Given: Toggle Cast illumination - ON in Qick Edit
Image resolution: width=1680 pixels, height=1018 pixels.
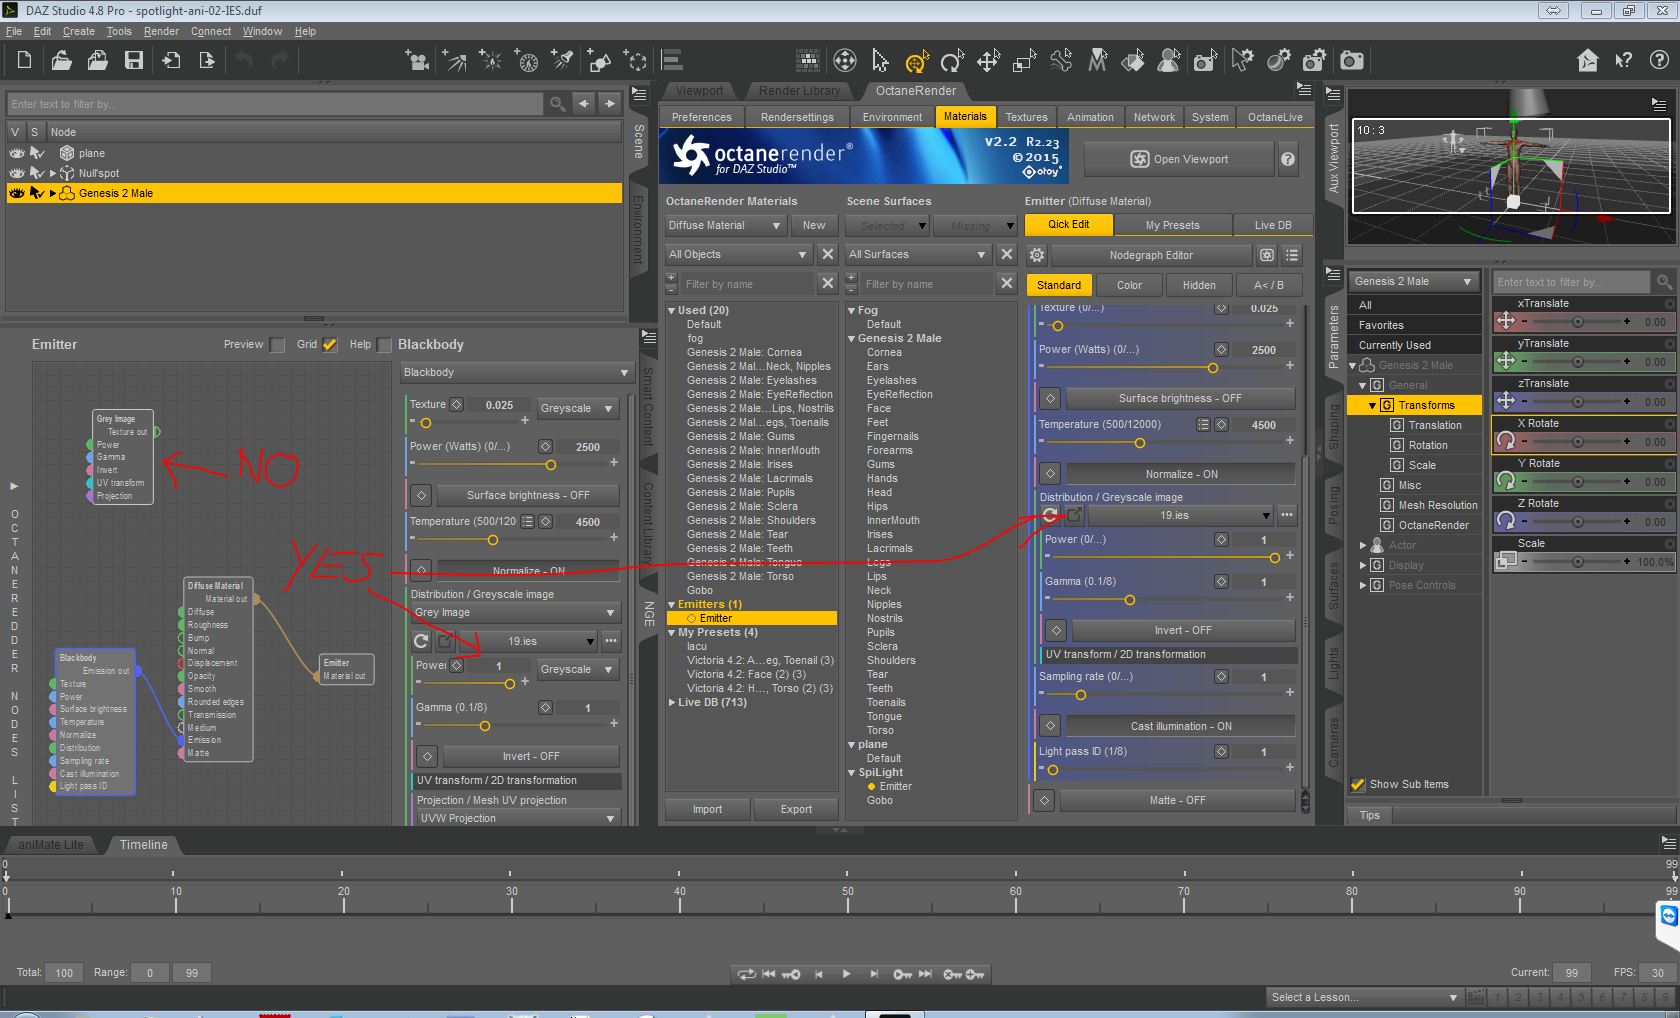Looking at the screenshot, I should click(x=1180, y=726).
